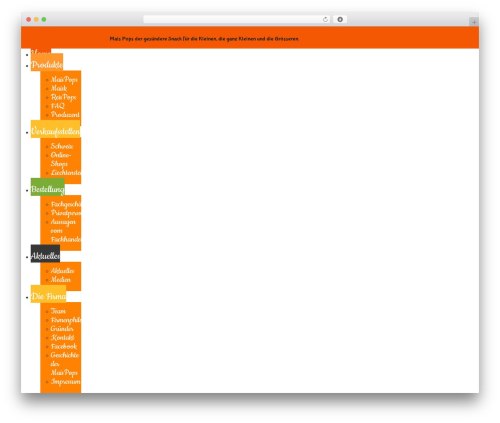This screenshot has width=500, height=423.
Task: Click the green maximize window button
Action: (x=44, y=19)
